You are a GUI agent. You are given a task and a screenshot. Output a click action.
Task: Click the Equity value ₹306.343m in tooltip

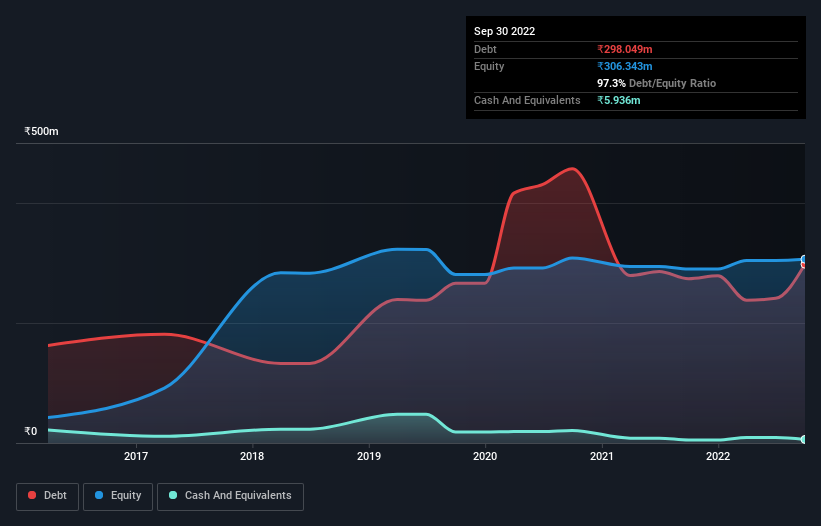(x=625, y=66)
